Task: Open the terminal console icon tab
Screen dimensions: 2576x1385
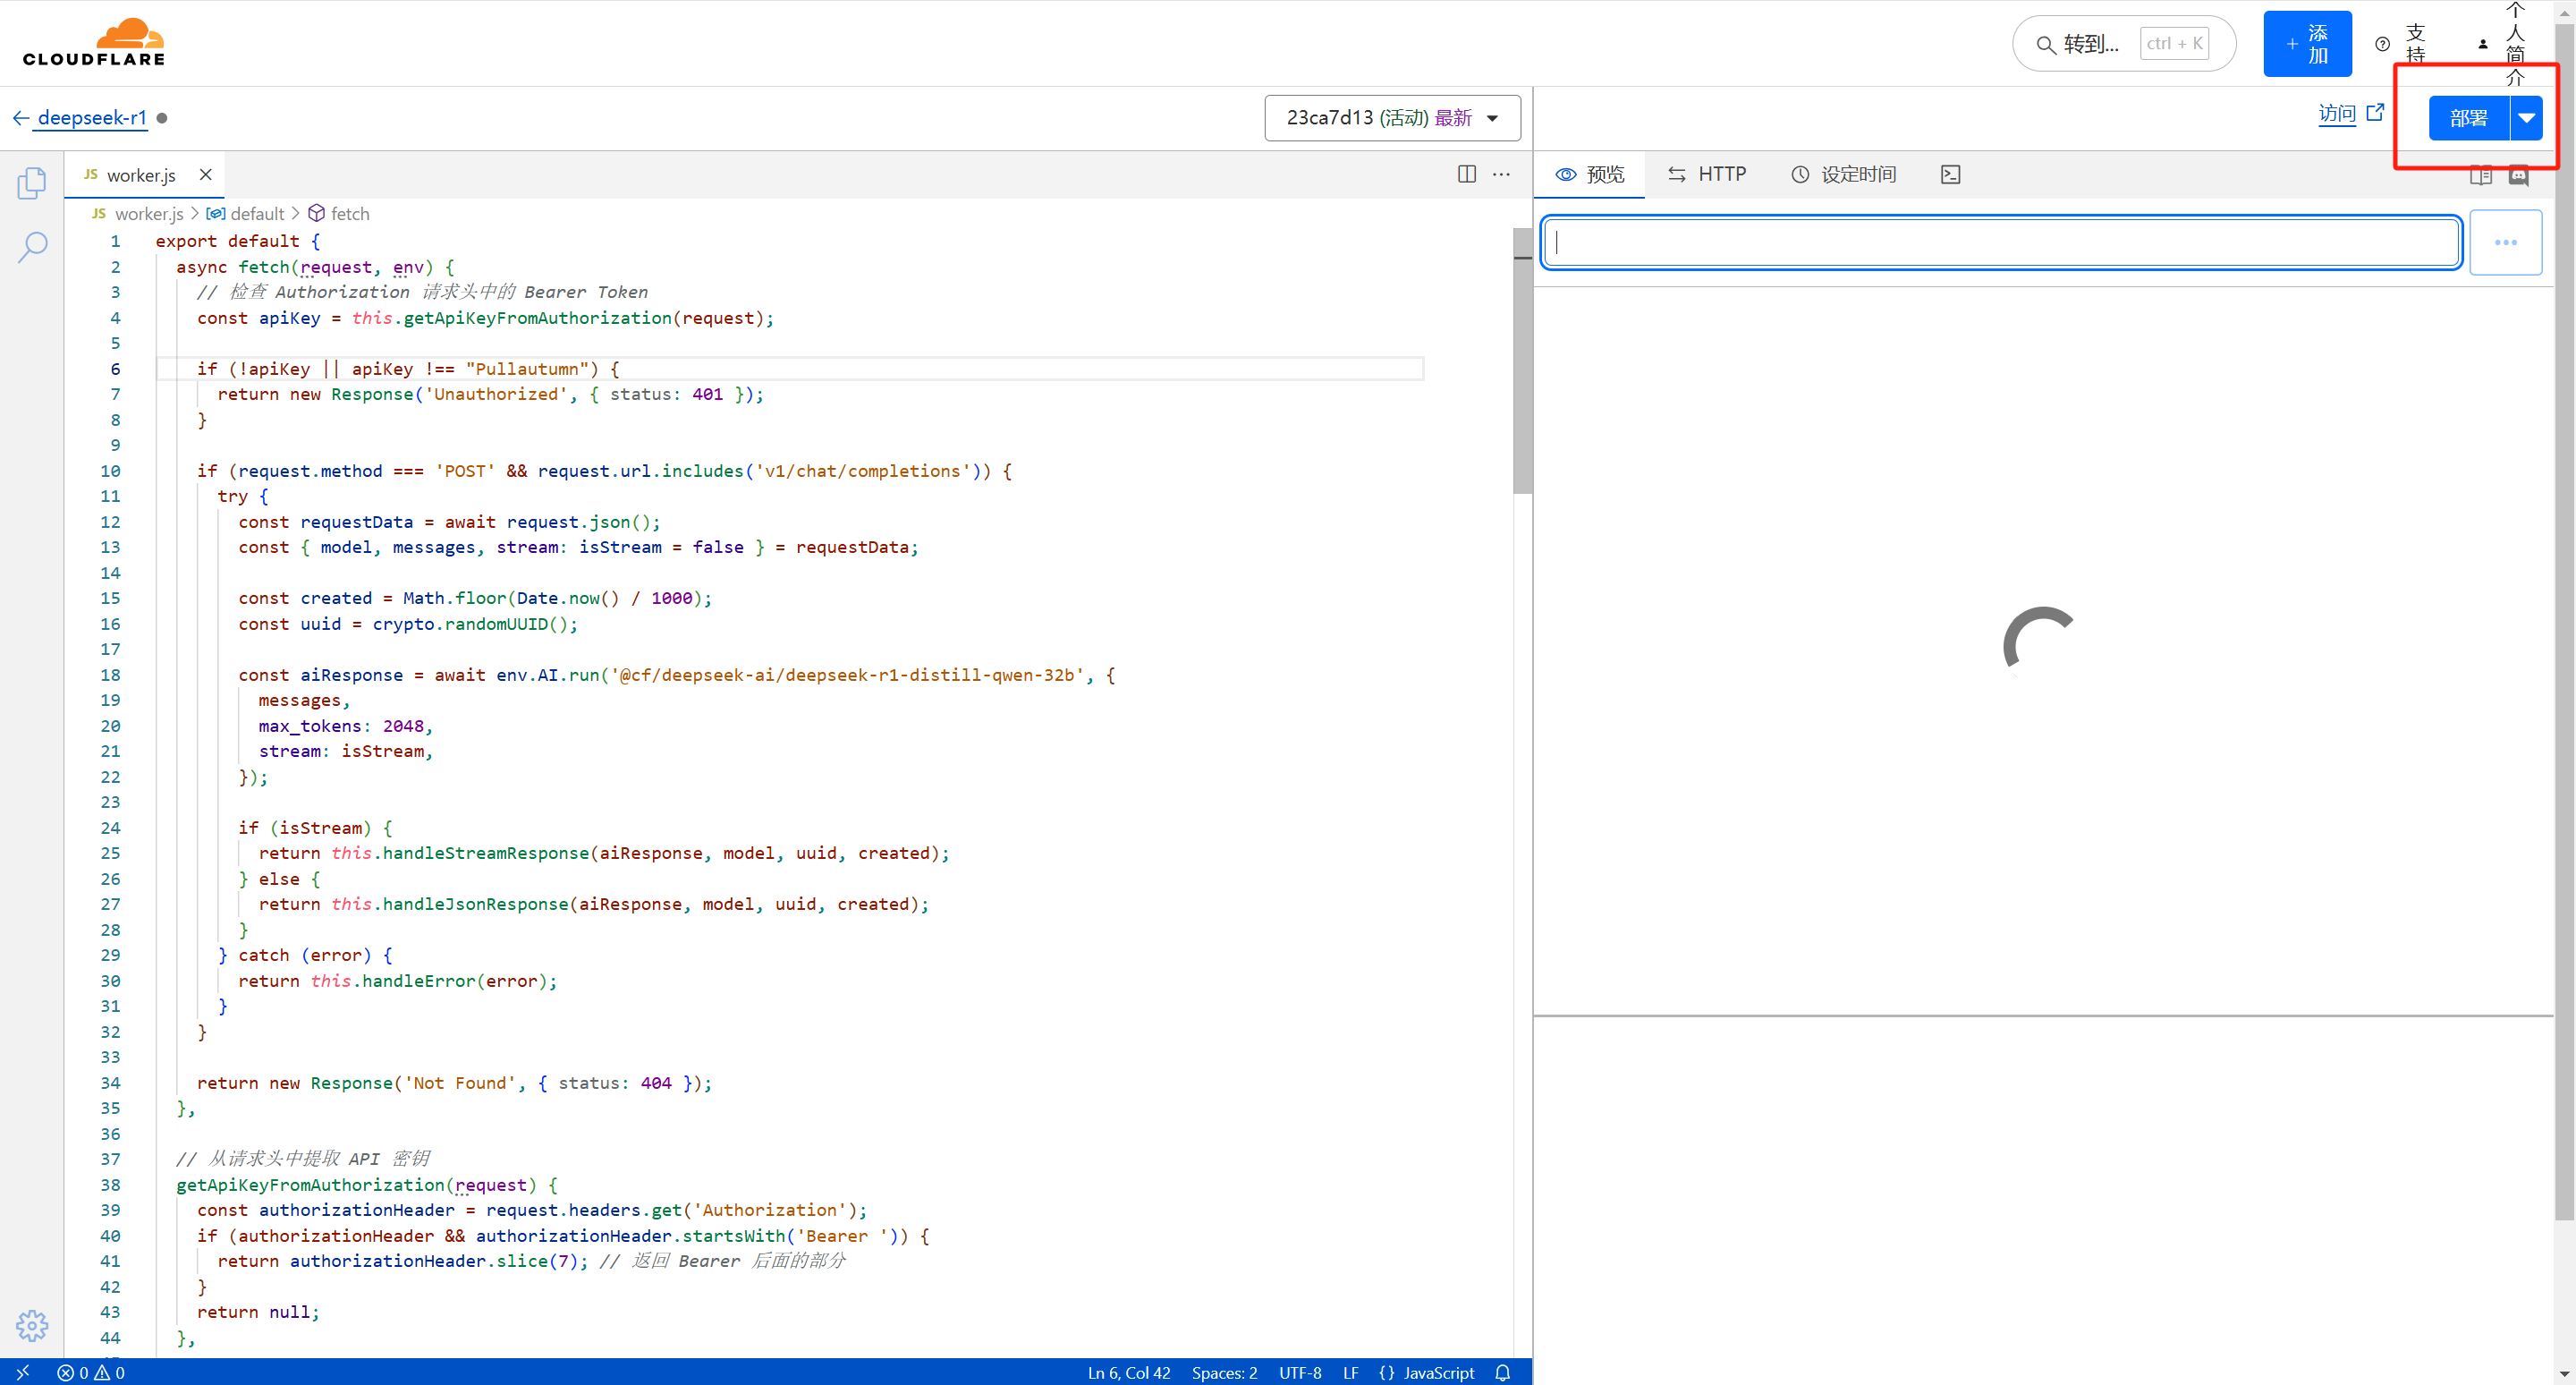Action: pos(1949,174)
